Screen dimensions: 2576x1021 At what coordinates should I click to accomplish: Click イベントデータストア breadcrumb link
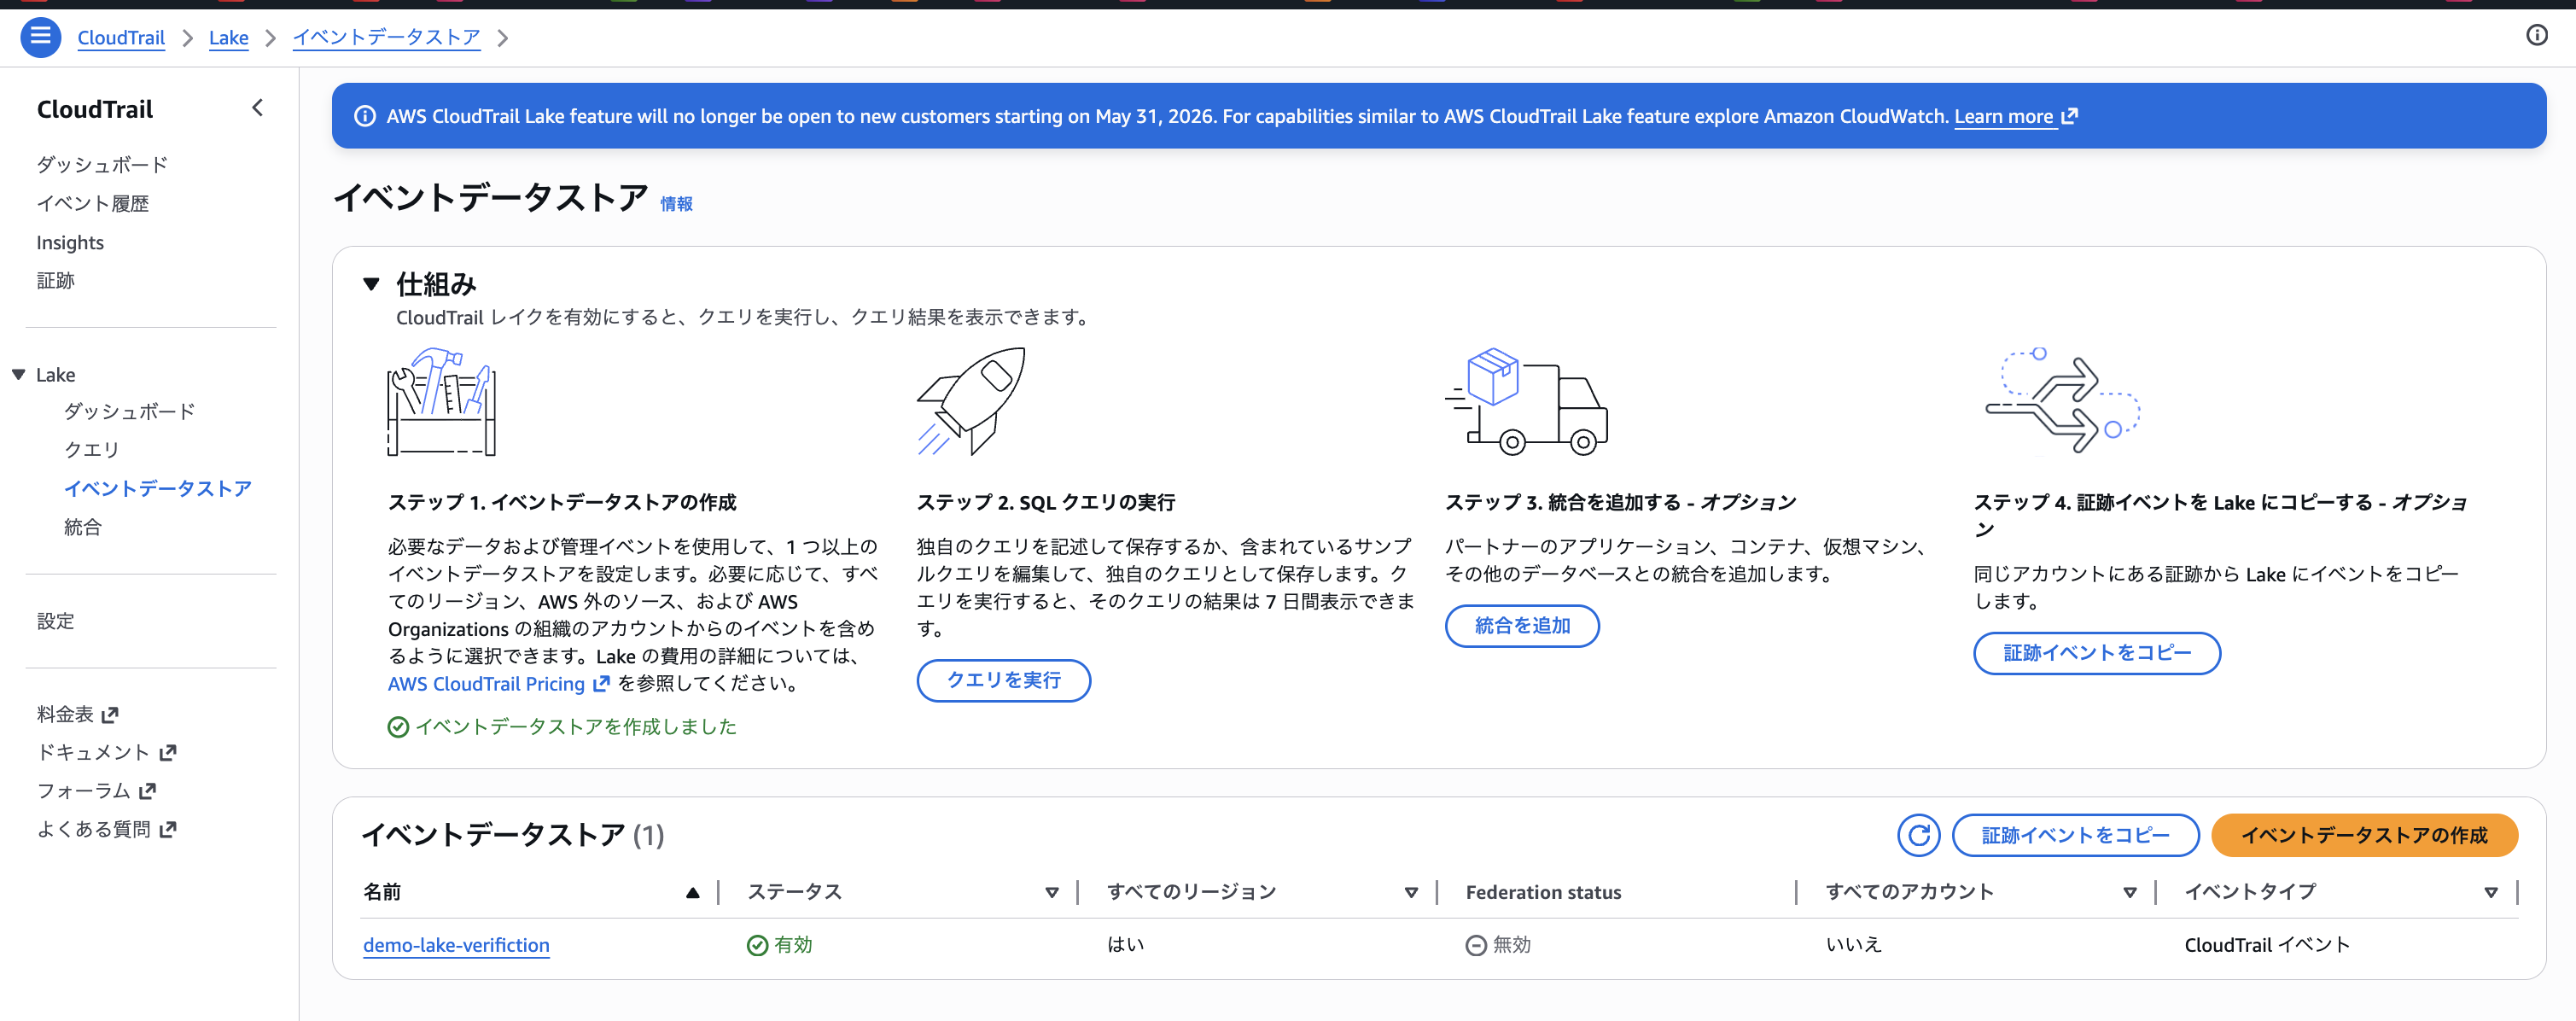point(386,37)
